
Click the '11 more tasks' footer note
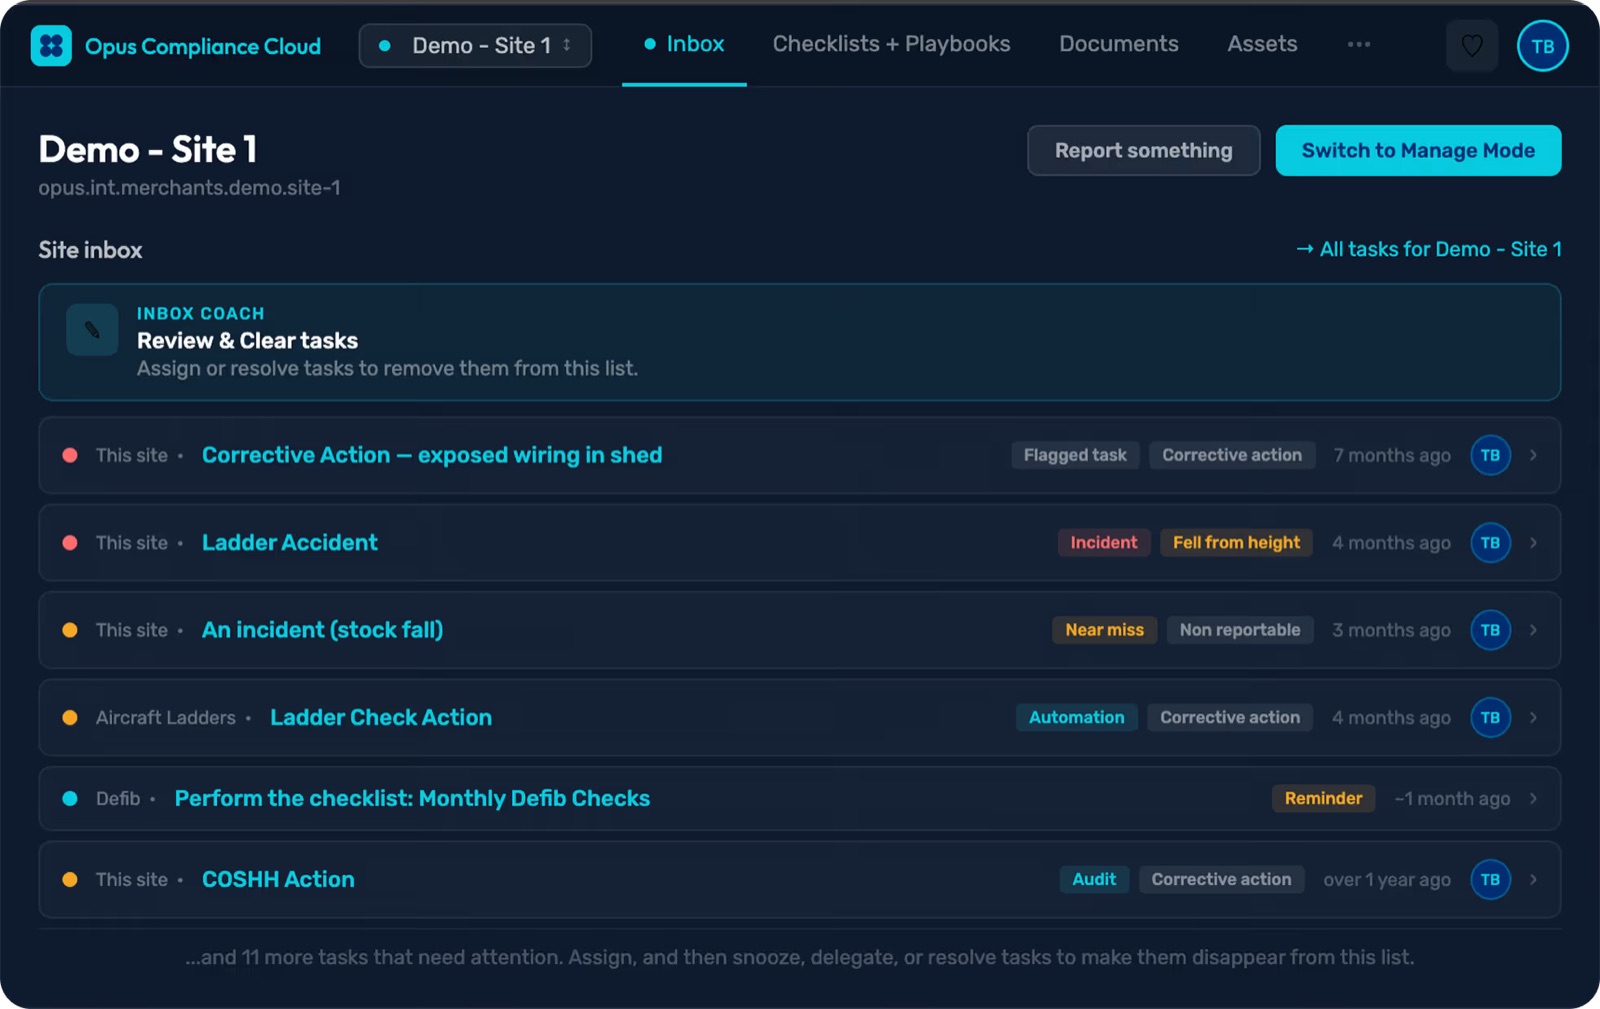[800, 957]
